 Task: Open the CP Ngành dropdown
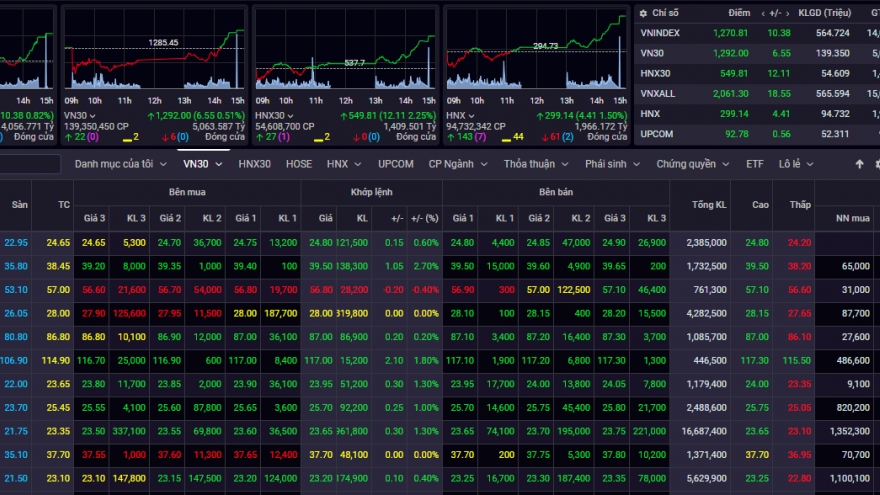coord(458,164)
